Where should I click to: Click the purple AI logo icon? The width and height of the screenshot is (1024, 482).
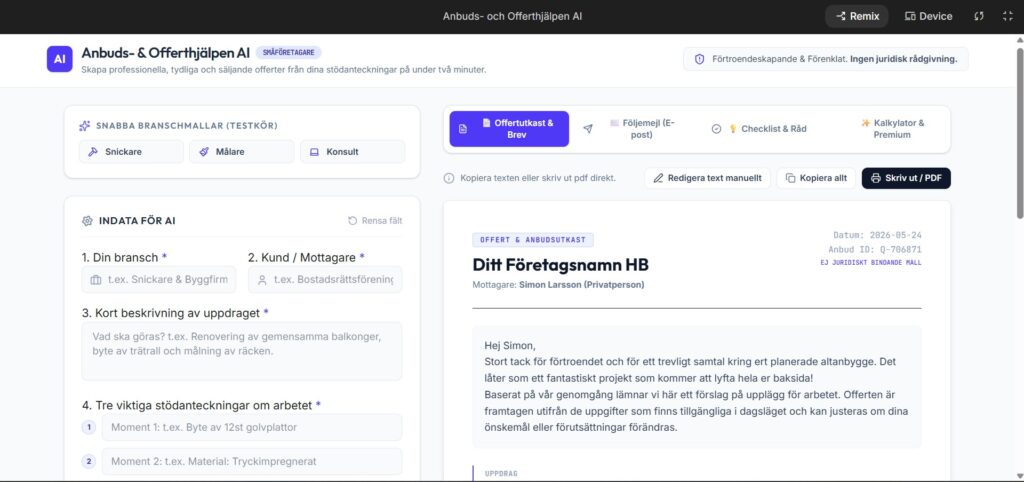[x=59, y=59]
